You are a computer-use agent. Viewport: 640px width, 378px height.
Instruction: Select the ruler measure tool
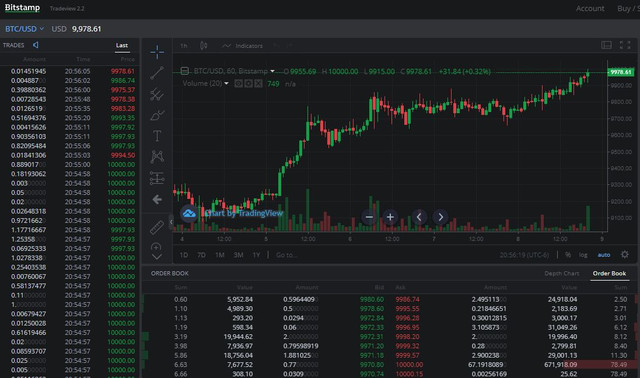tap(157, 228)
